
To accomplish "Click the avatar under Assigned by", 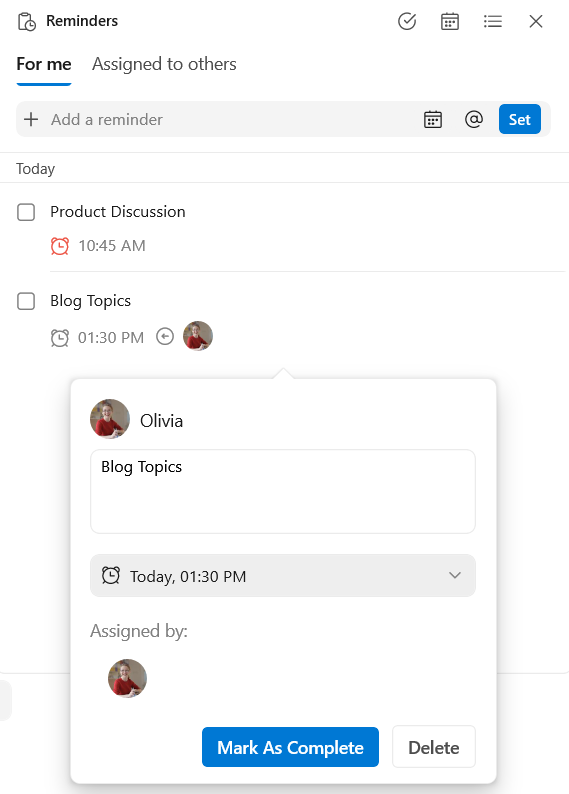I will [127, 679].
